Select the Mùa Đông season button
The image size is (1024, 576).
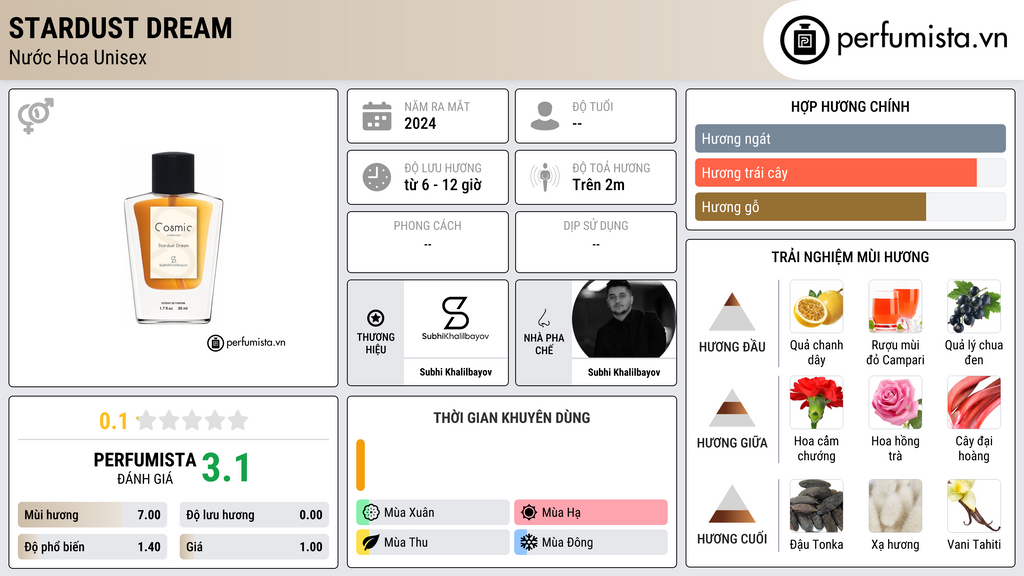click(x=591, y=542)
